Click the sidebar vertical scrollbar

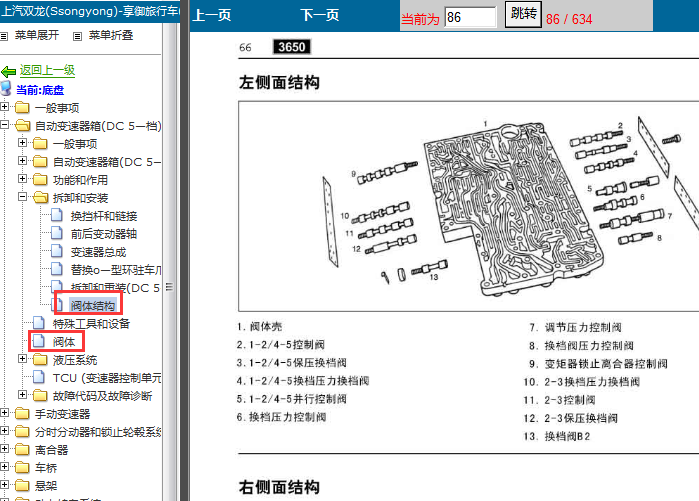pyautogui.click(x=169, y=262)
